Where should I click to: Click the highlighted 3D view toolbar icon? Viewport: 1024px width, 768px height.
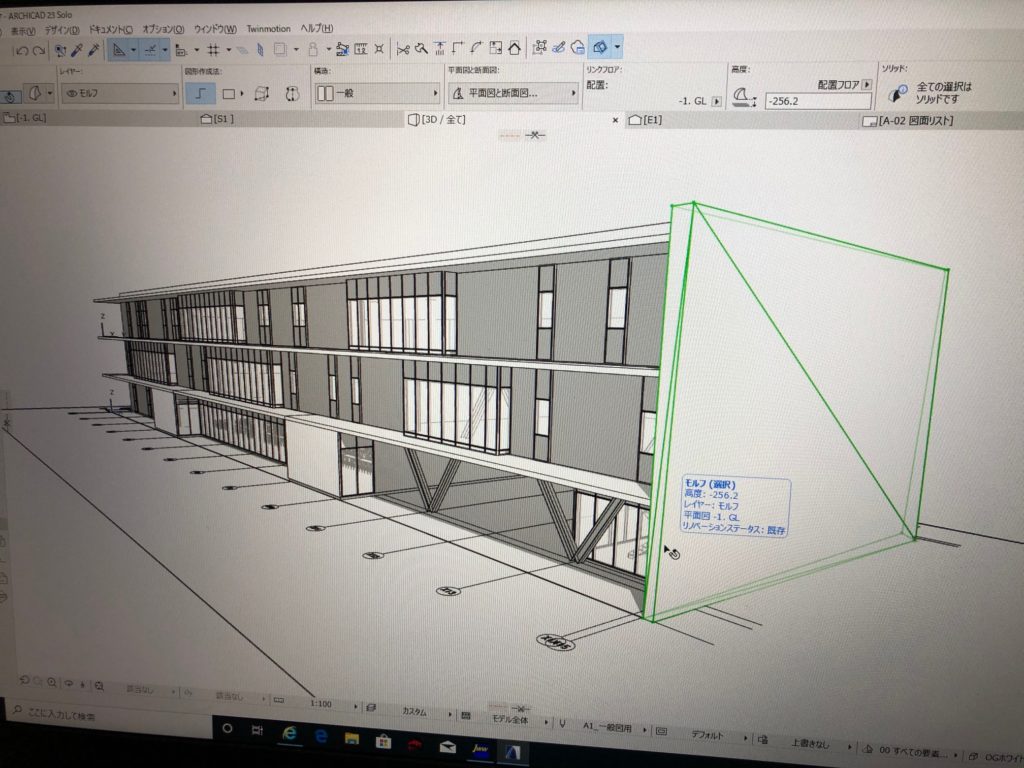600,46
